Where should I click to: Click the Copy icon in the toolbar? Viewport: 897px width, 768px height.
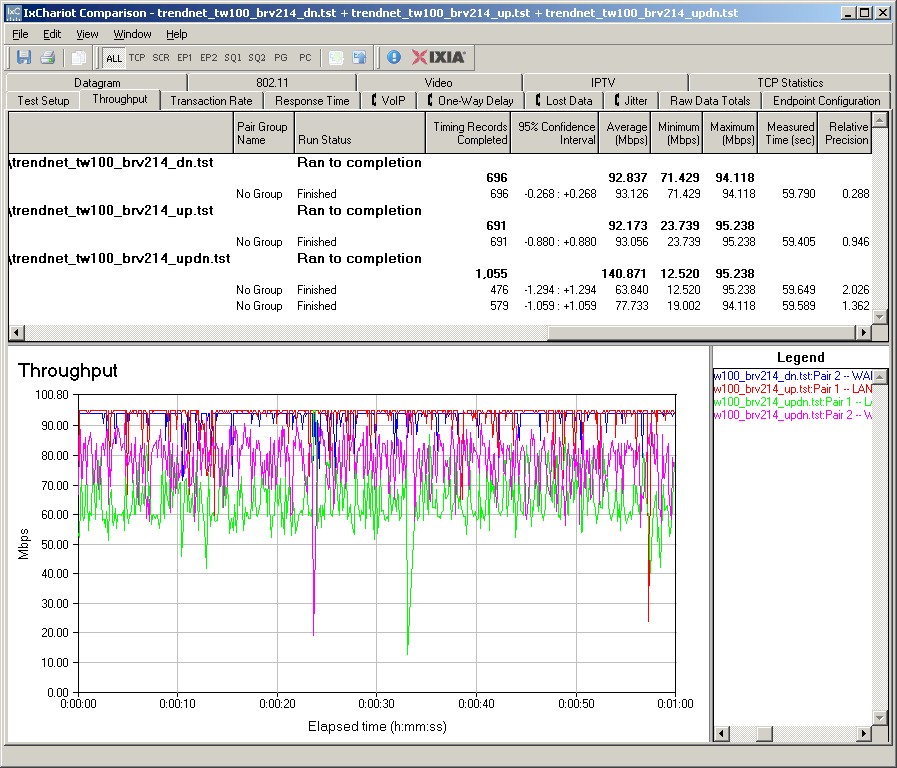(x=78, y=57)
